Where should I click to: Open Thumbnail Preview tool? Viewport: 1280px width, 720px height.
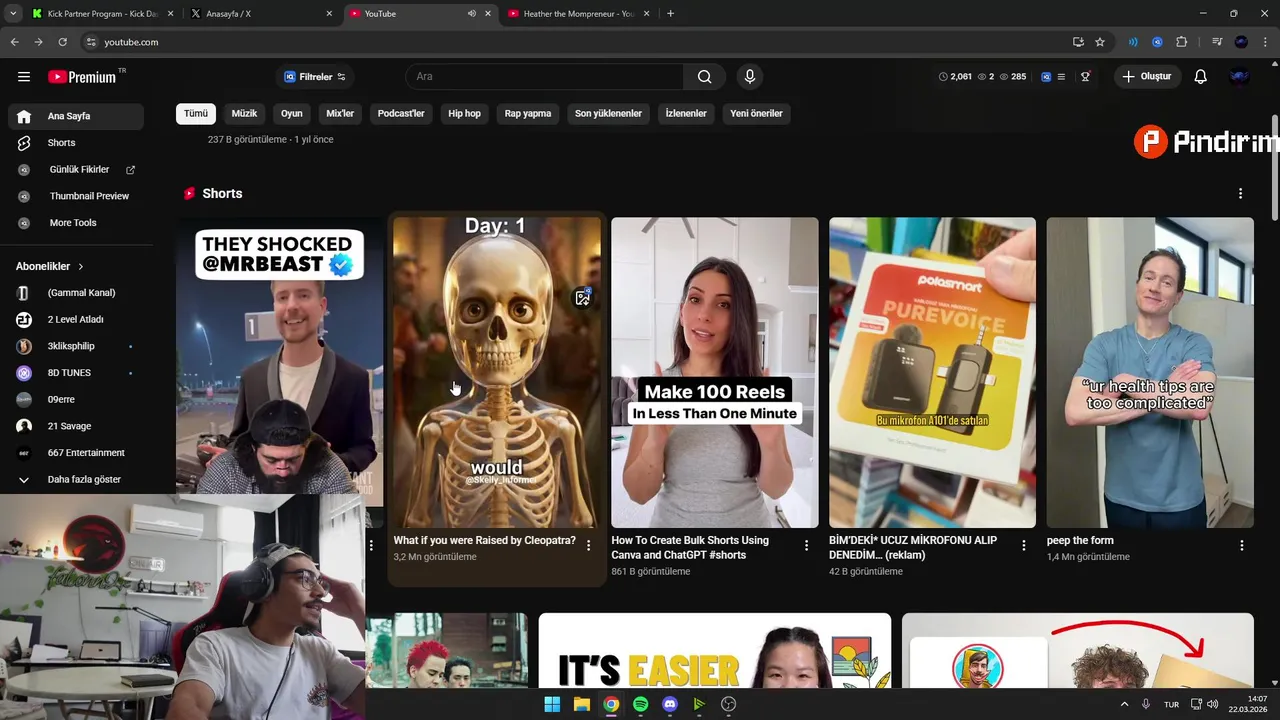tap(76, 196)
